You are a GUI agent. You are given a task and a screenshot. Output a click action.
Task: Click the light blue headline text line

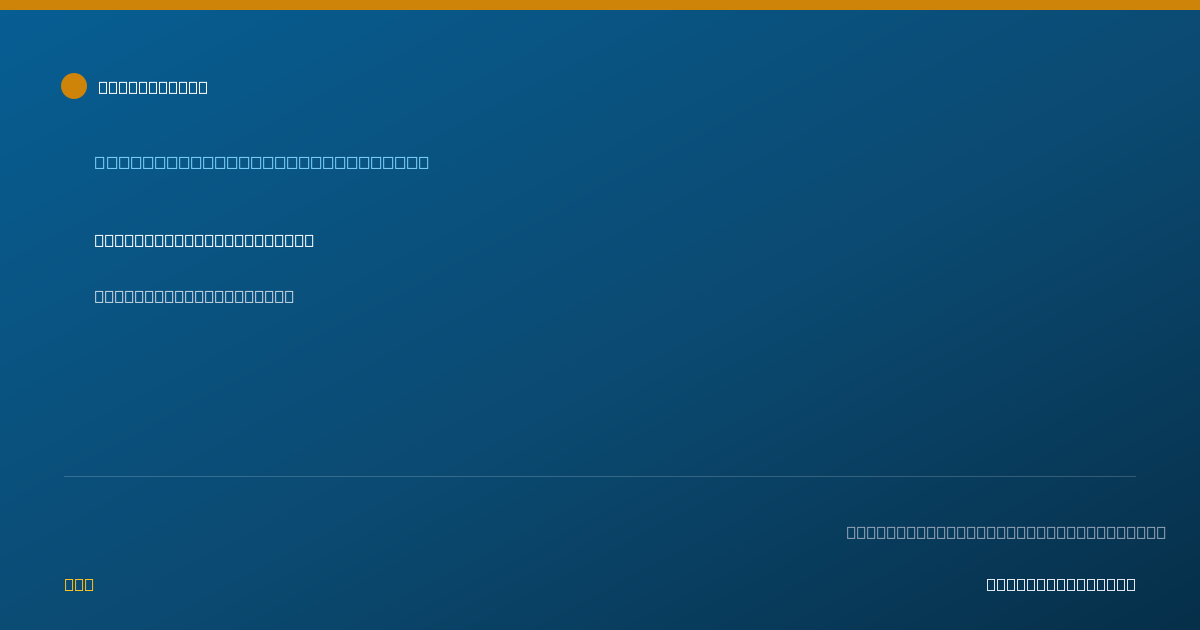[x=262, y=162]
